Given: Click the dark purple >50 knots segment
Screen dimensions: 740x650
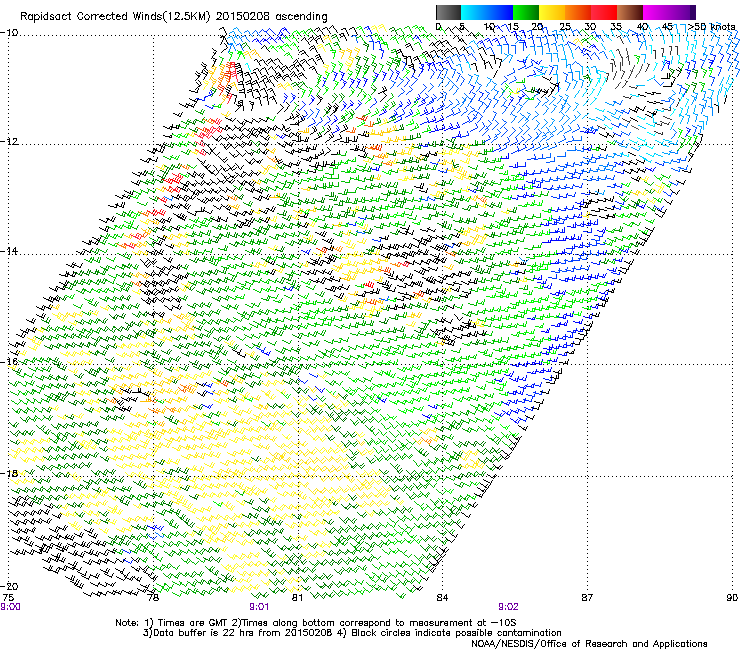Looking at the screenshot, I should [692, 12].
